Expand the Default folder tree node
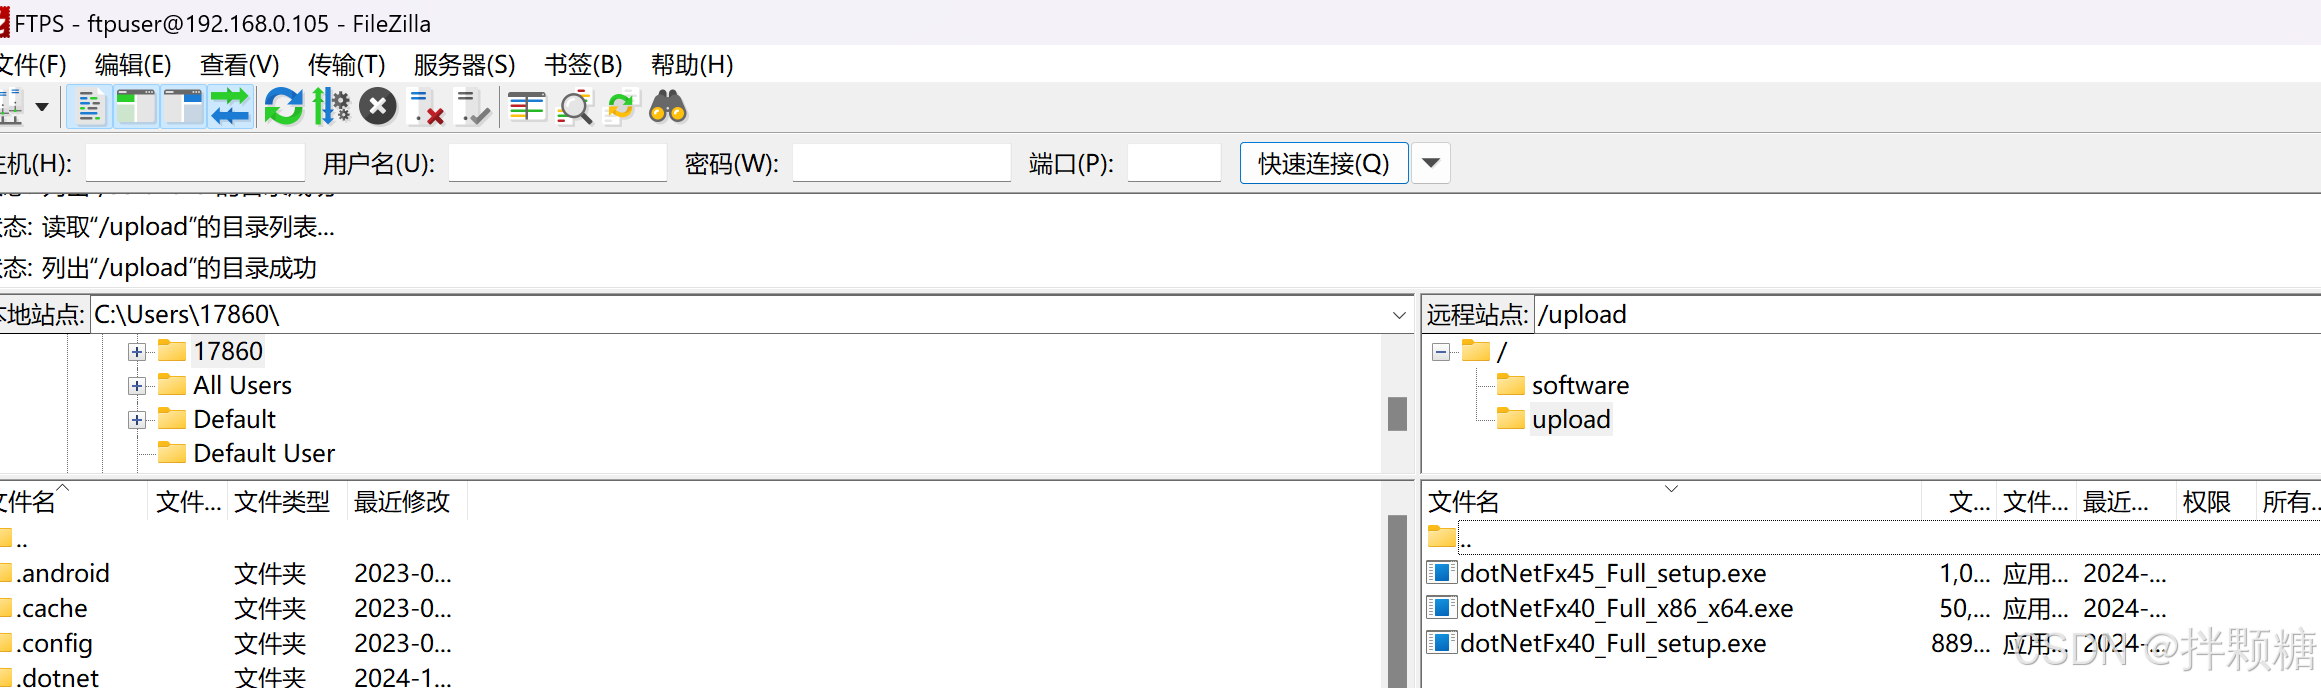This screenshot has height=688, width=2321. 137,420
